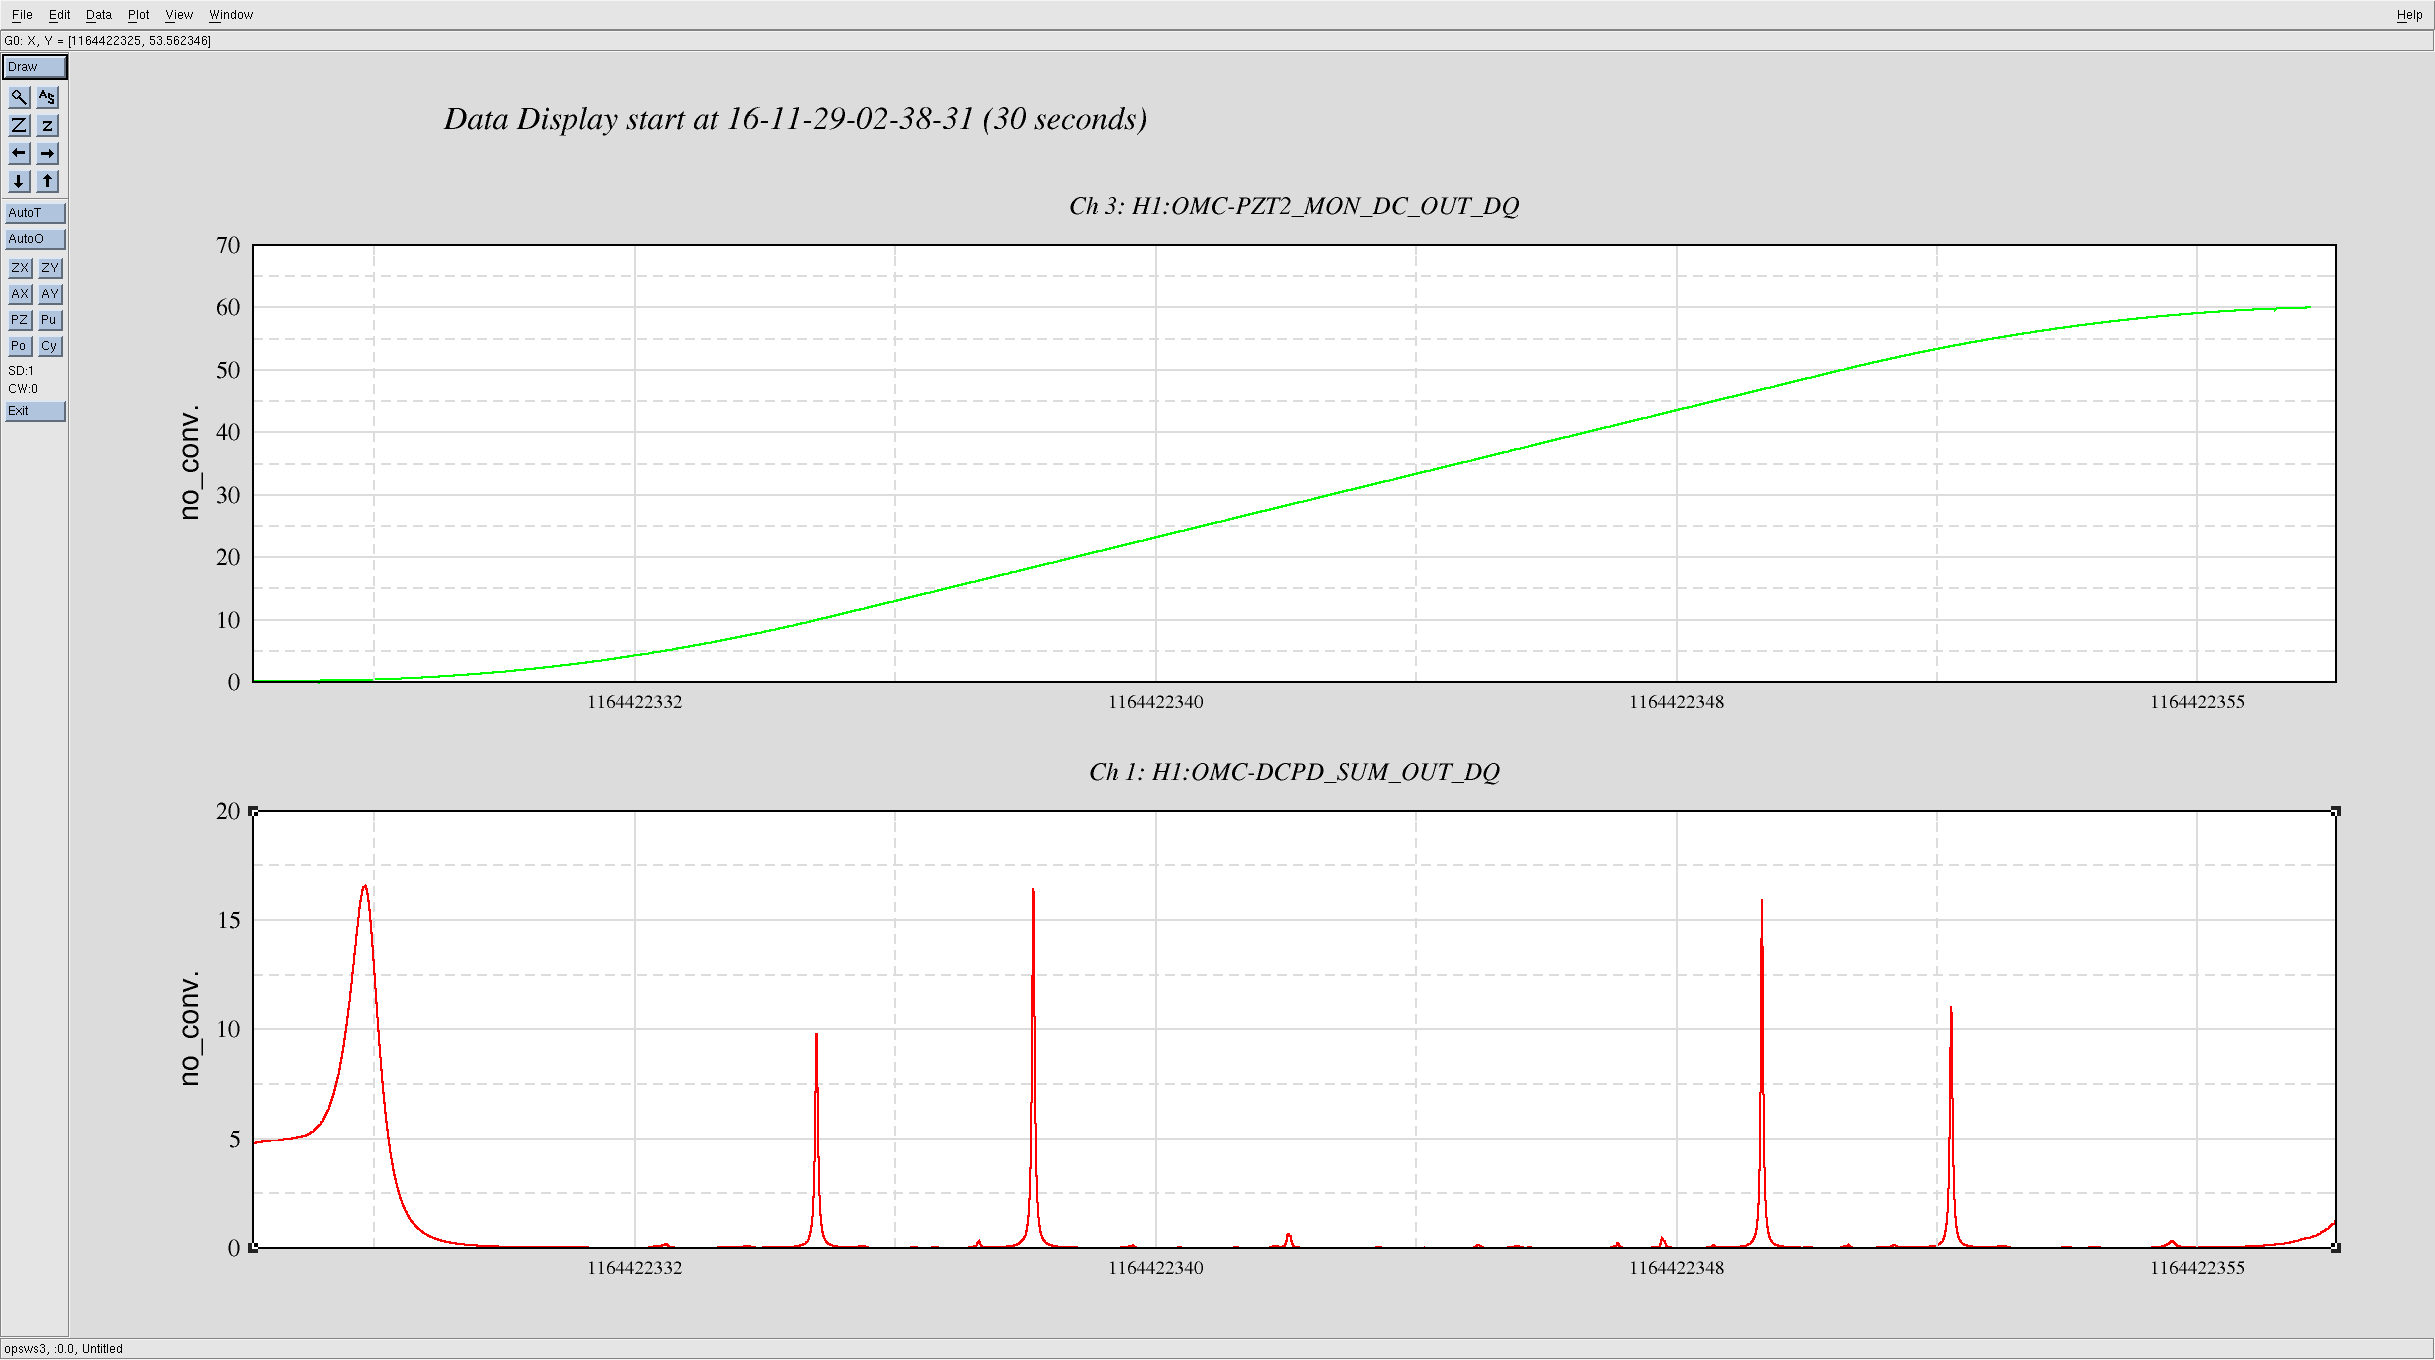Open the View menu
Image resolution: width=2435 pixels, height=1360 pixels.
179,15
